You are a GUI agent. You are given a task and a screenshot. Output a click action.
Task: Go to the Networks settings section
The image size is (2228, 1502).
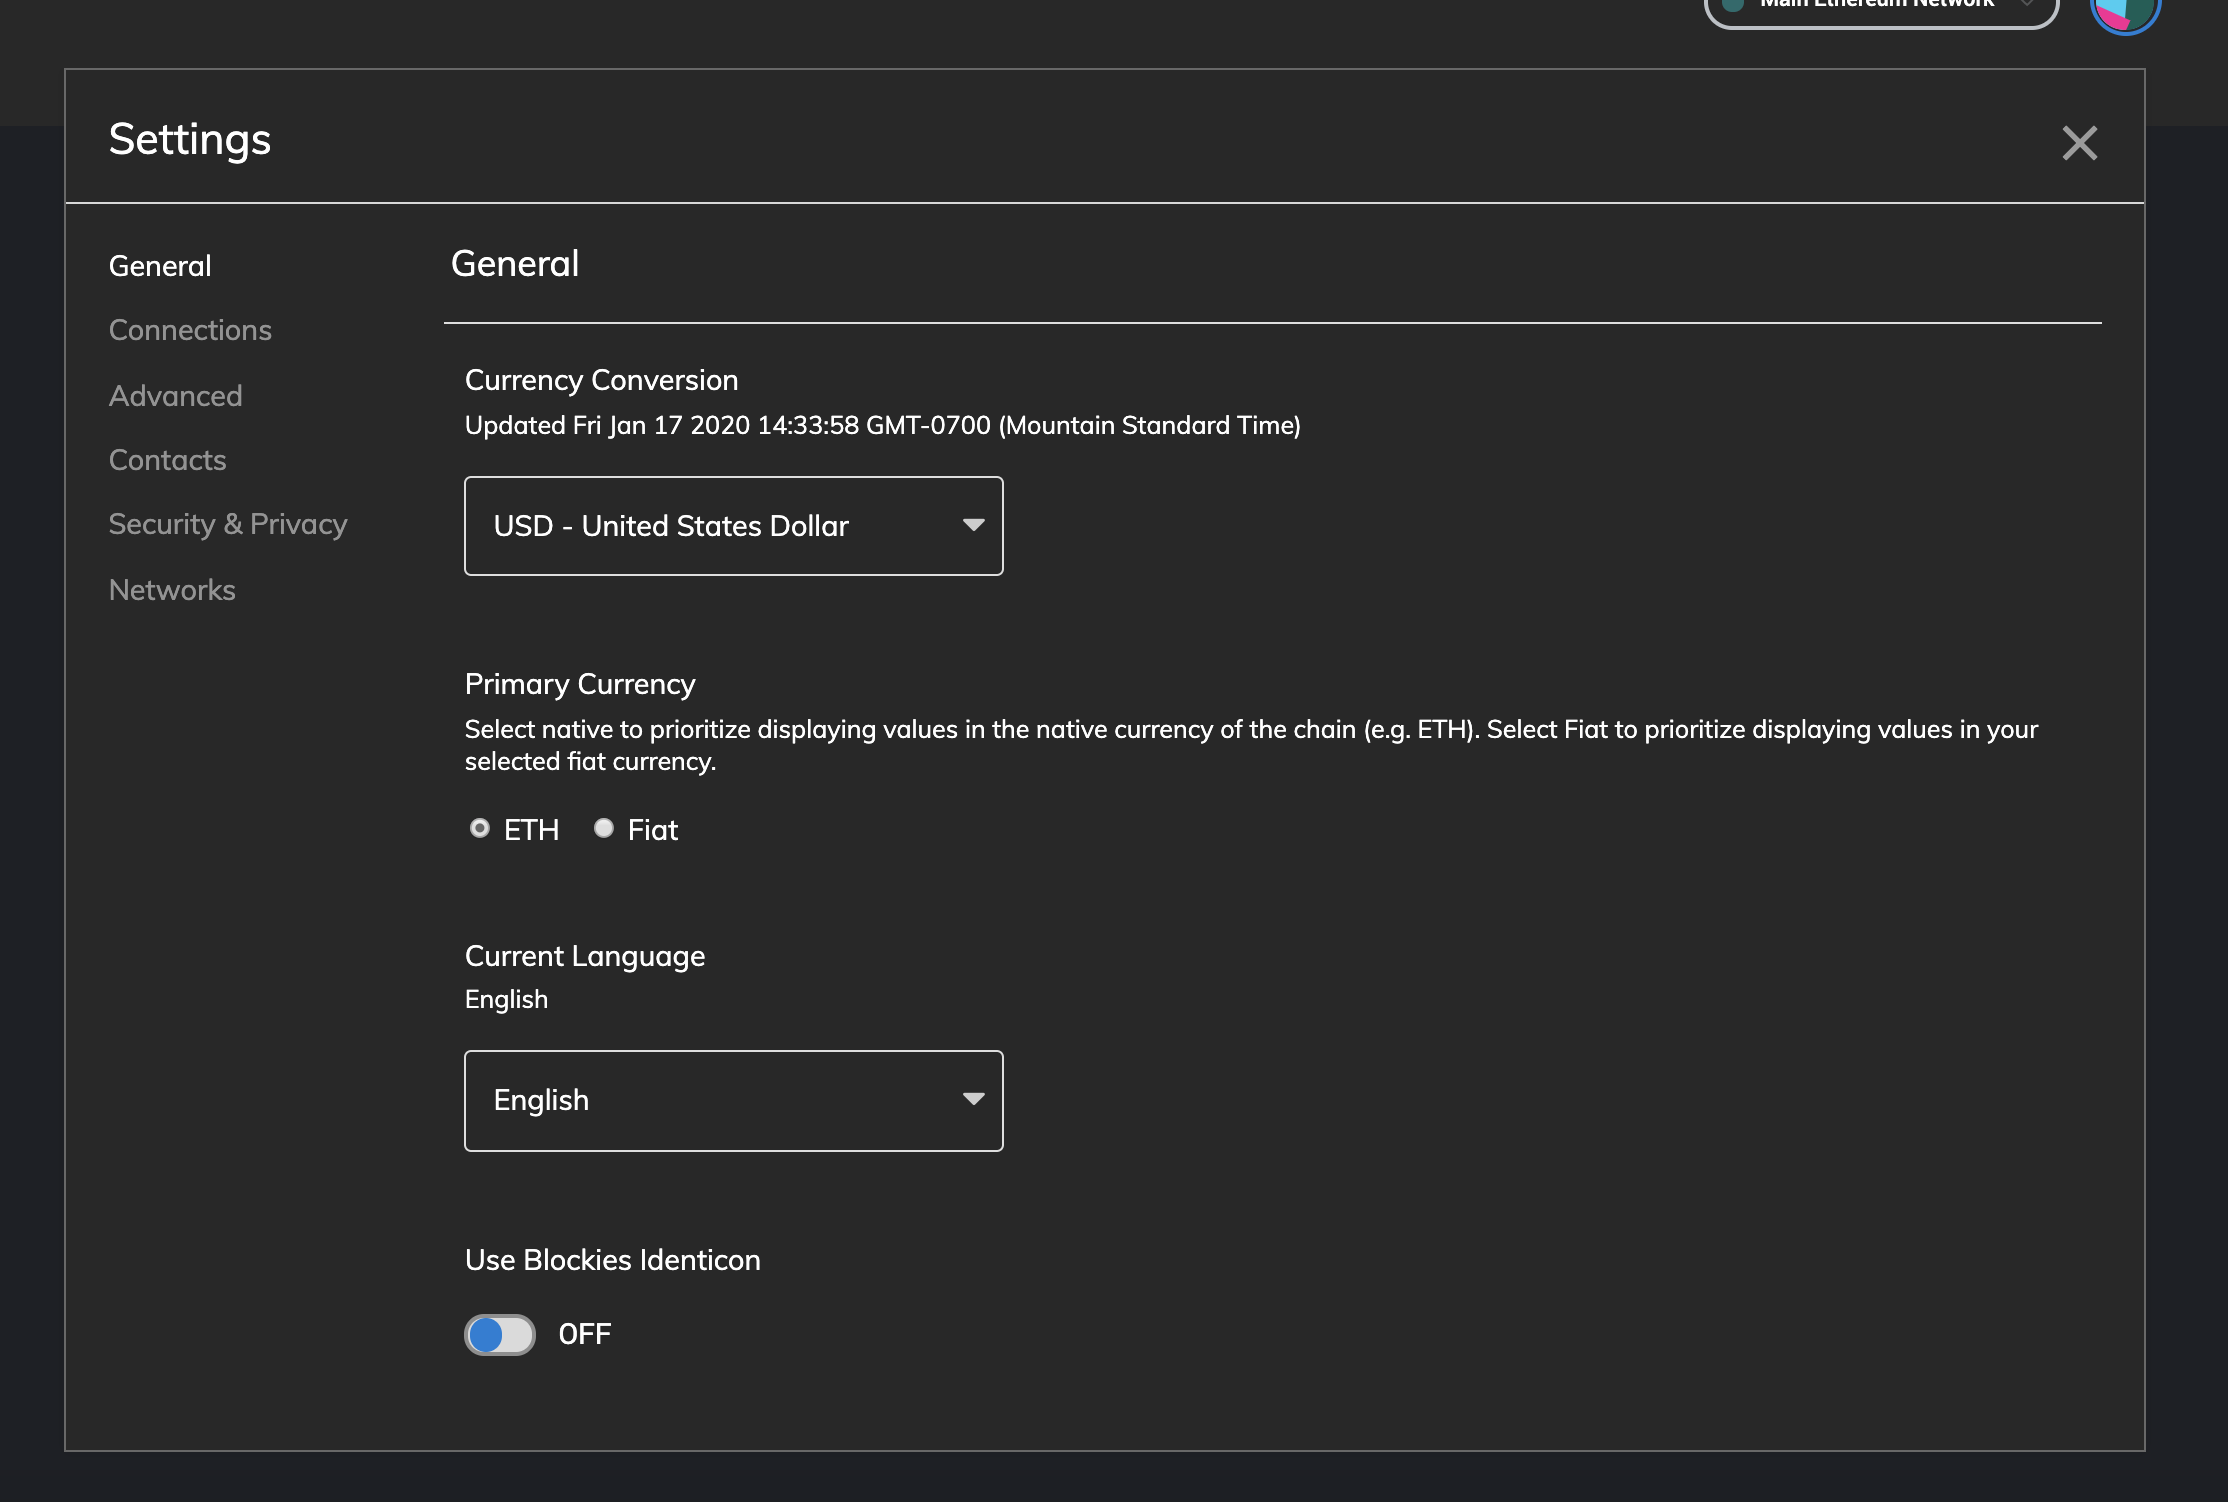172,590
